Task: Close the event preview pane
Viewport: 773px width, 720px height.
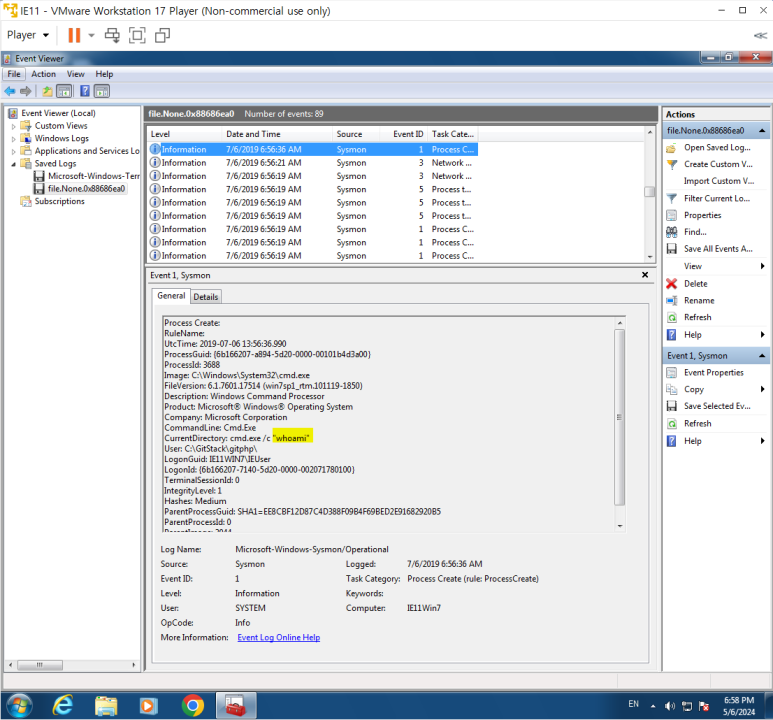Action: [x=645, y=275]
